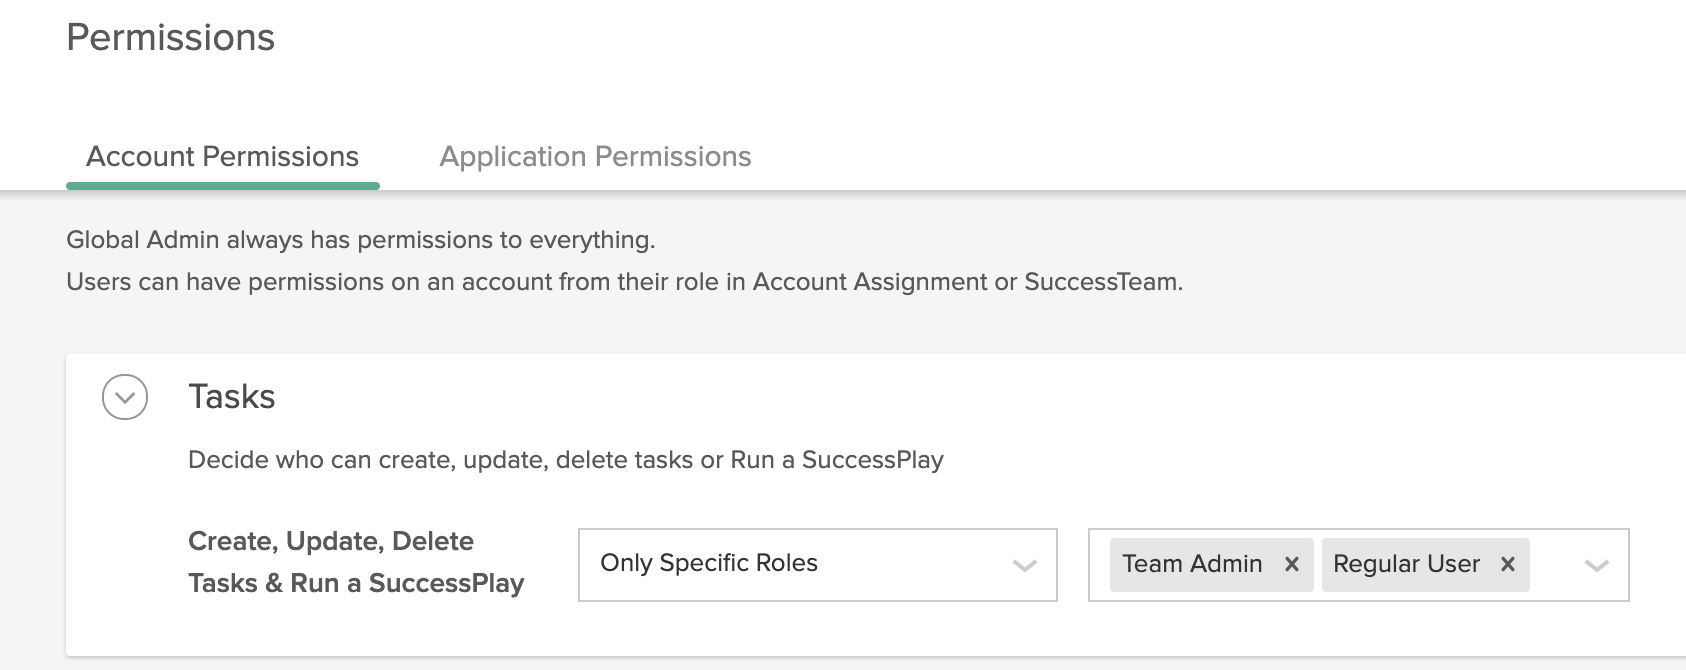This screenshot has height=670, width=1686.
Task: Remove the Regular User role tag
Action: [1508, 564]
